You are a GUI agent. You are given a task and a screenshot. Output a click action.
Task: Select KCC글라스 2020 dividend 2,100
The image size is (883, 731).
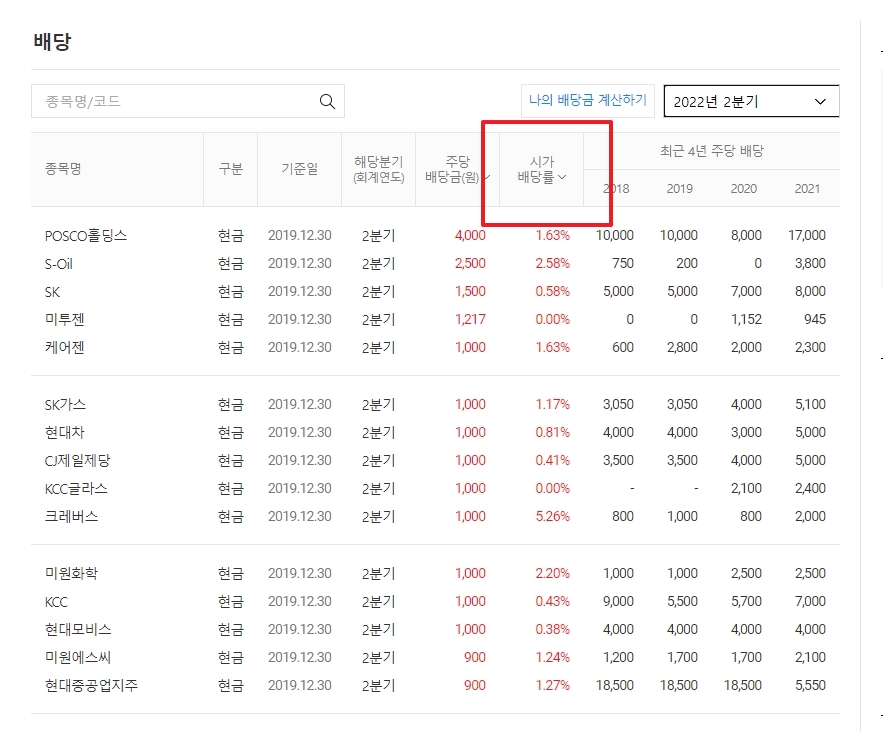[x=746, y=488]
